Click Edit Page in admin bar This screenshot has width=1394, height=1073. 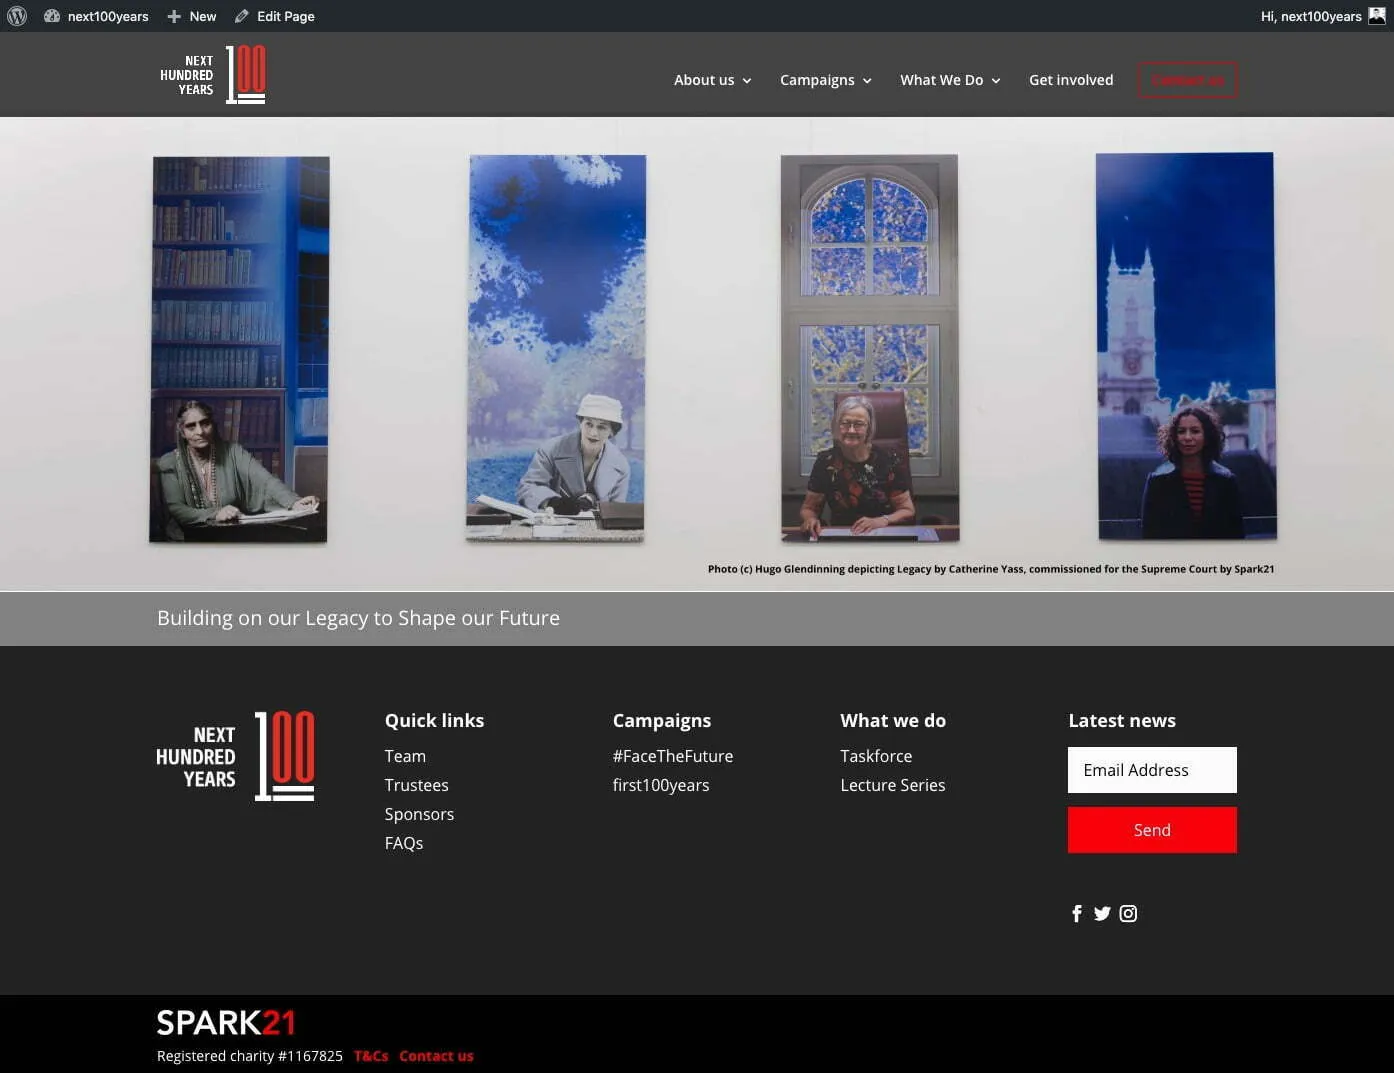[286, 16]
